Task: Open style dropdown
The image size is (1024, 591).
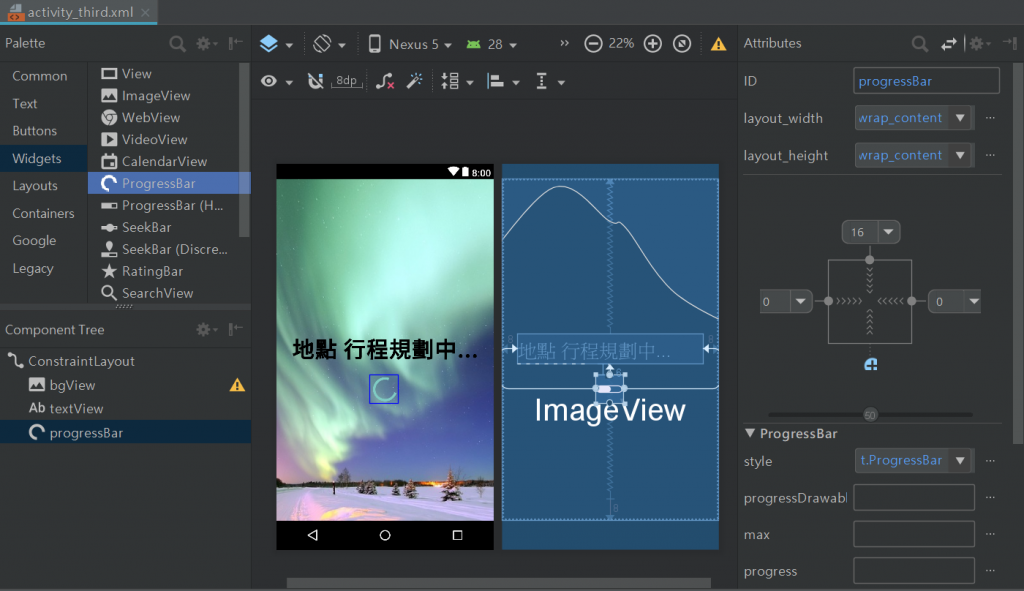Action: [960, 460]
